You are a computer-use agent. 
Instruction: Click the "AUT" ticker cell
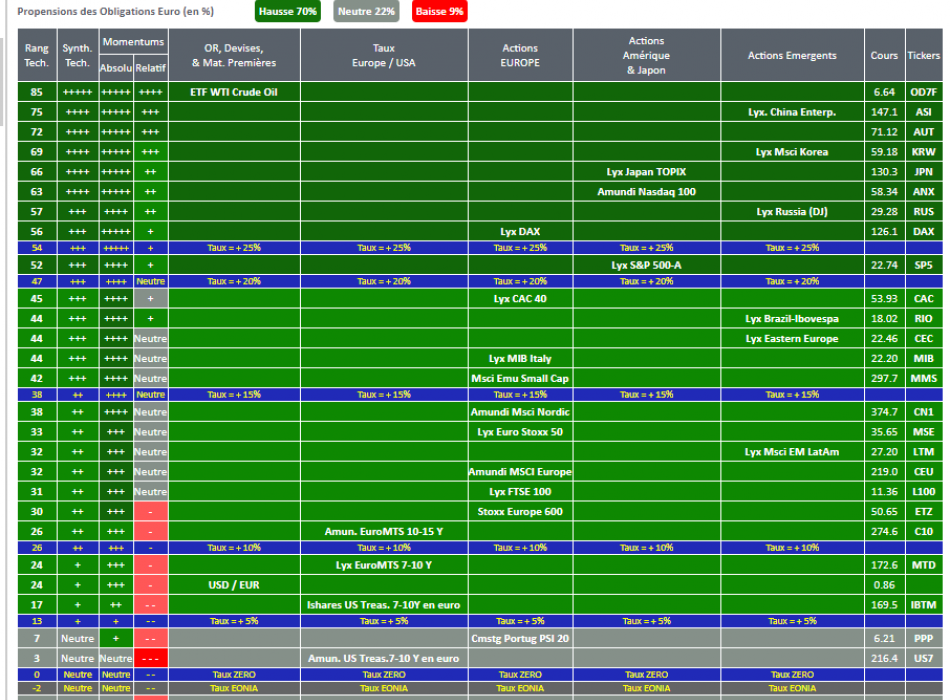[923, 132]
